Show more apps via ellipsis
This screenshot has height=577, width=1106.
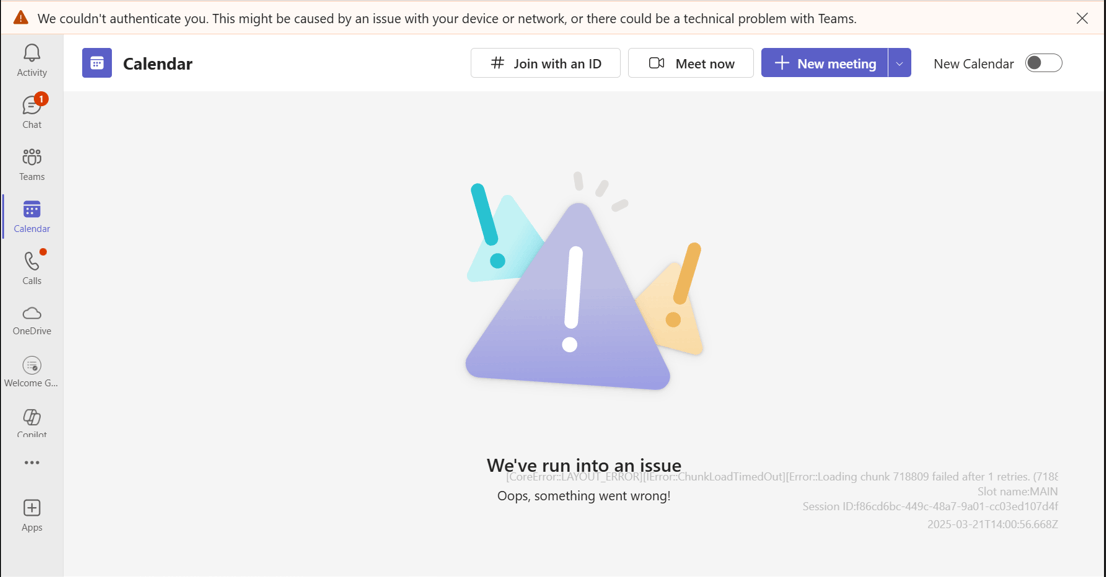(x=32, y=463)
